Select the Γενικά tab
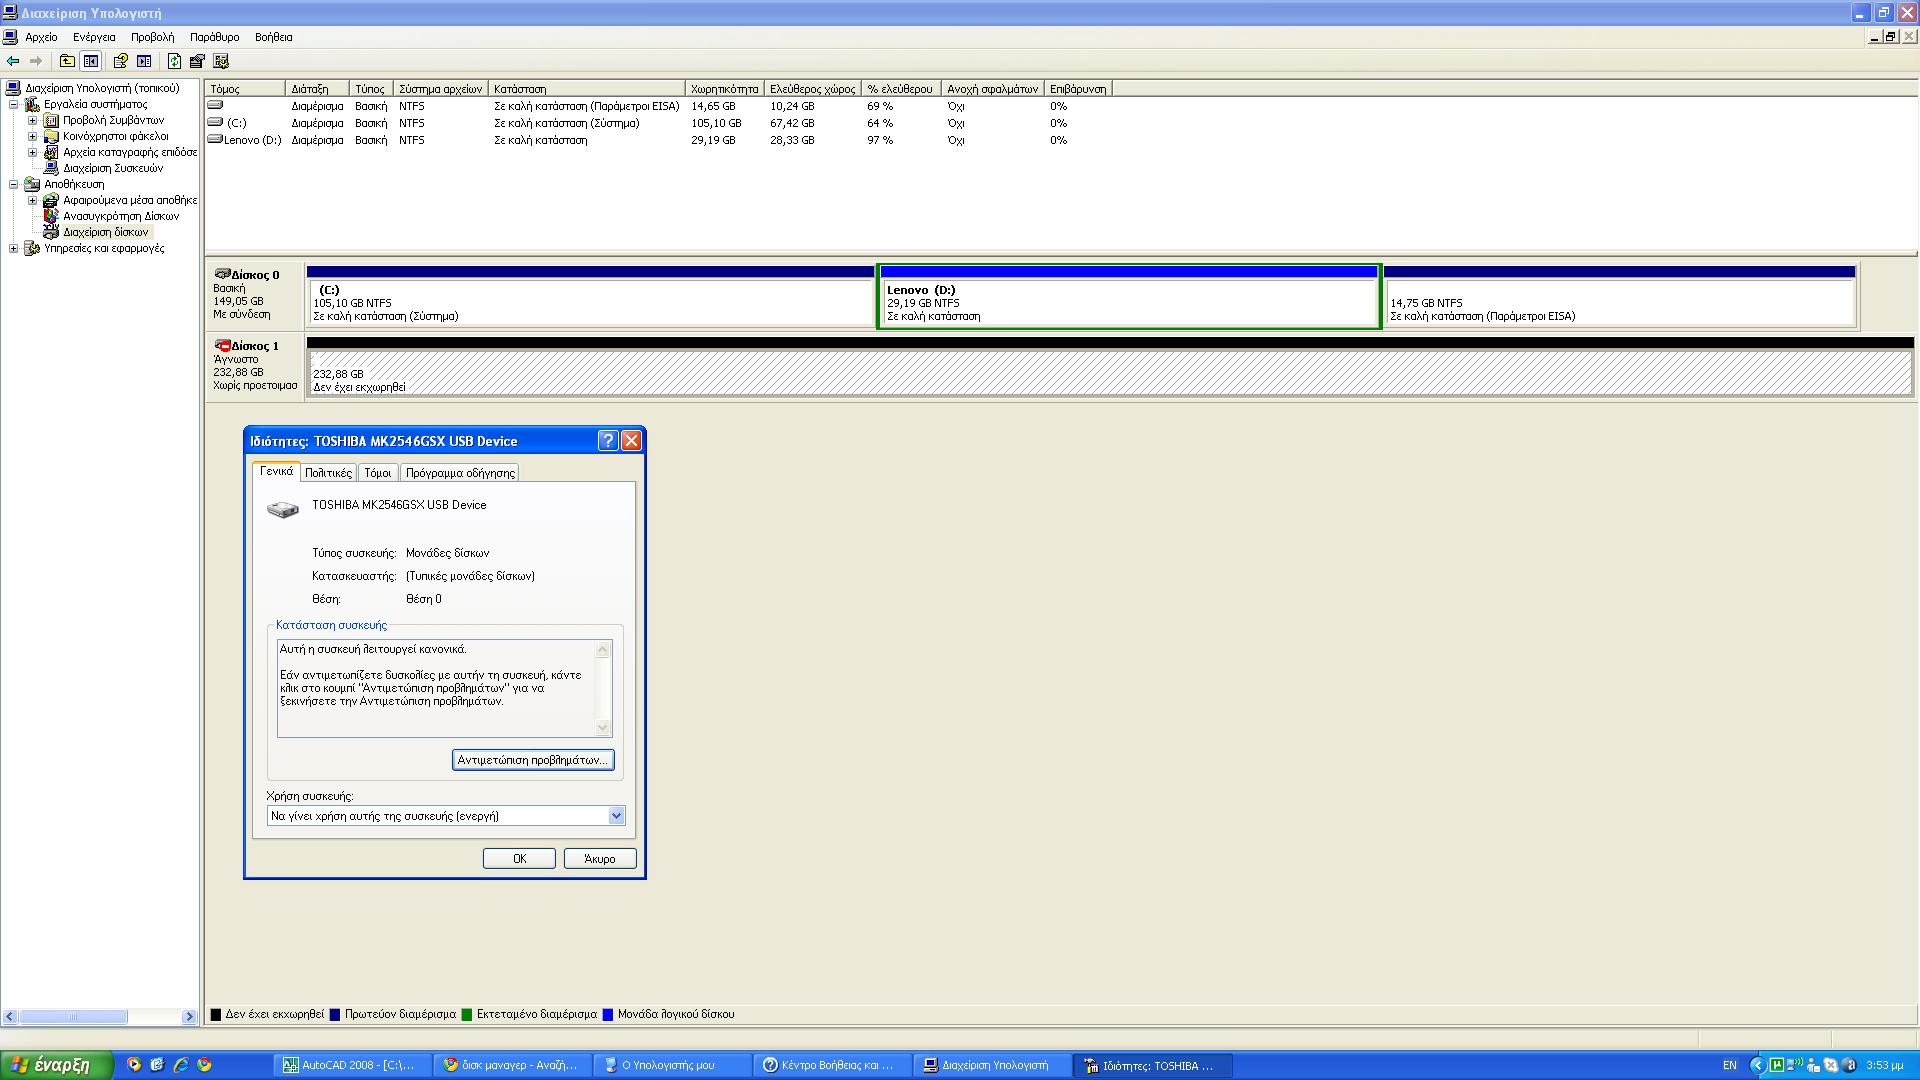The height and width of the screenshot is (1080, 1920). click(x=276, y=471)
